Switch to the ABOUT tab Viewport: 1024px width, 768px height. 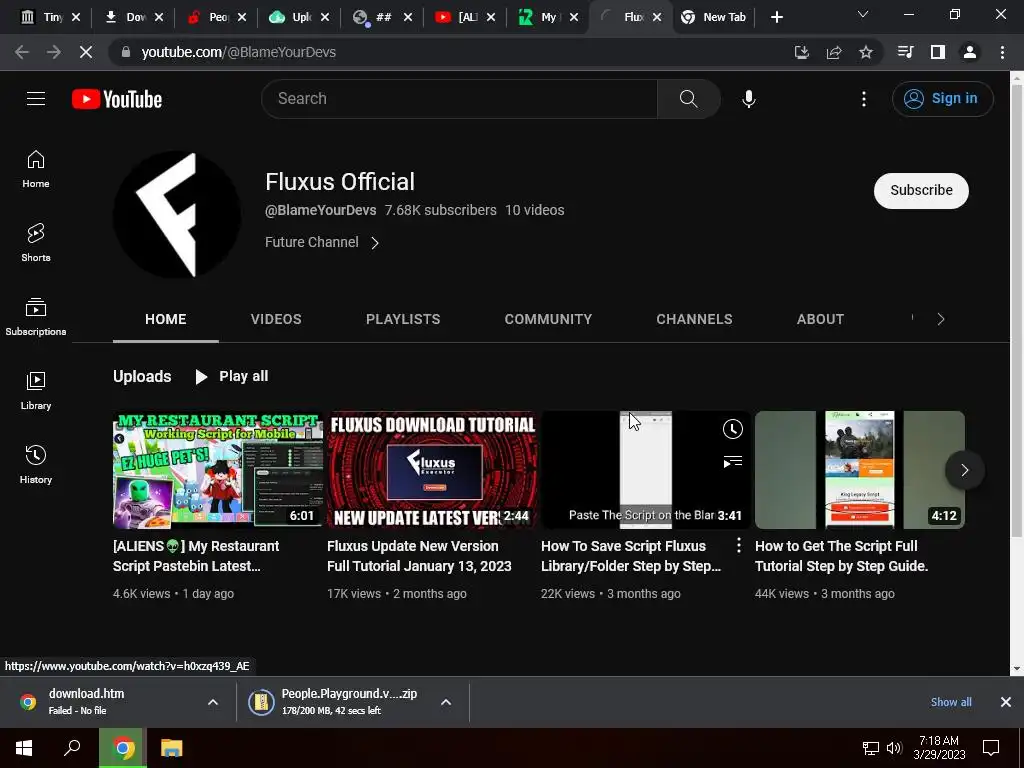click(x=820, y=319)
